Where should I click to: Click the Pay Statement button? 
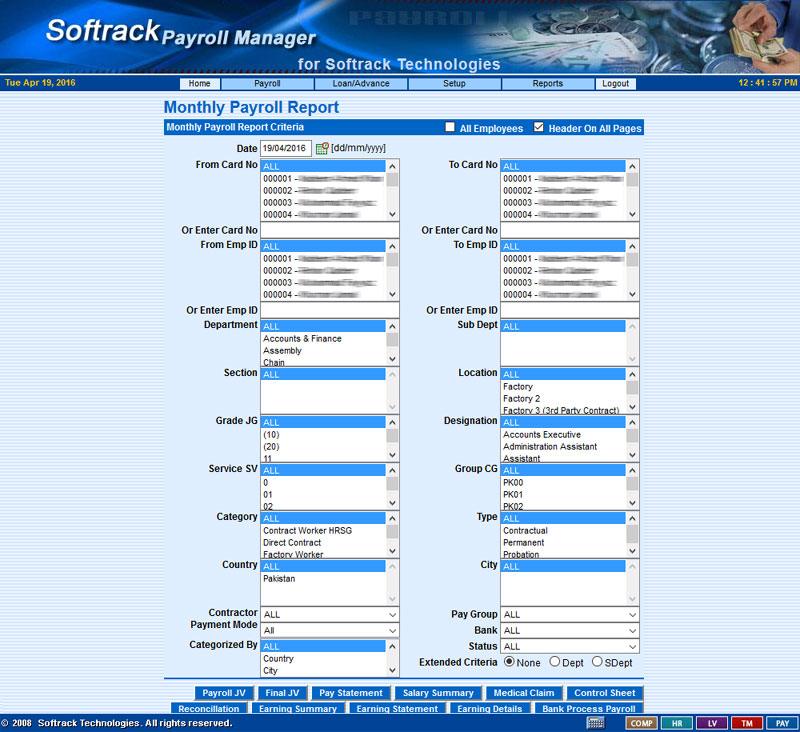point(350,693)
